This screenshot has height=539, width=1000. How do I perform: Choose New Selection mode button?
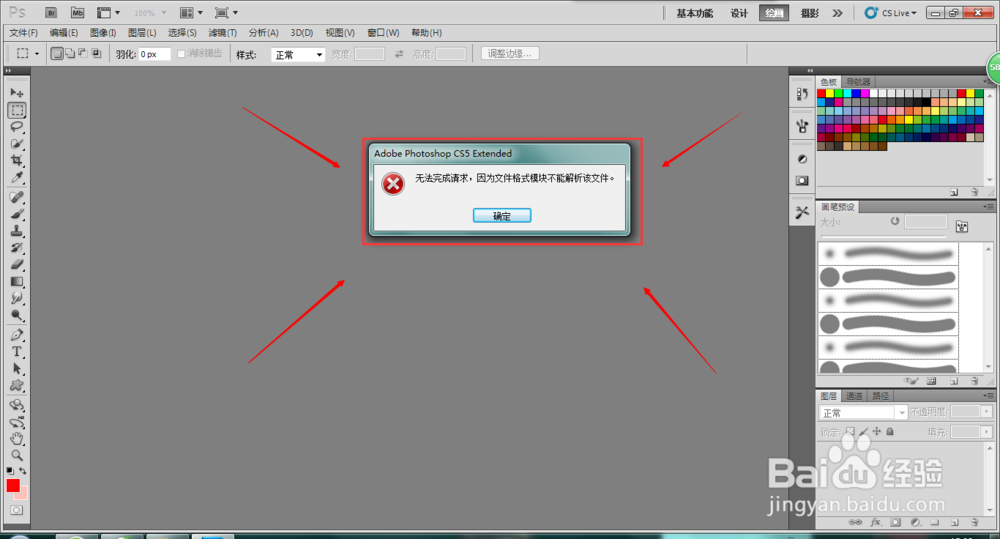(57, 54)
